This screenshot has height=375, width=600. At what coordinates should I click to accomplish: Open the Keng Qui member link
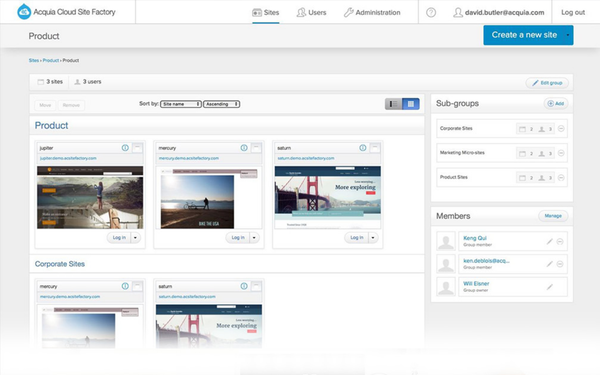pyautogui.click(x=475, y=238)
